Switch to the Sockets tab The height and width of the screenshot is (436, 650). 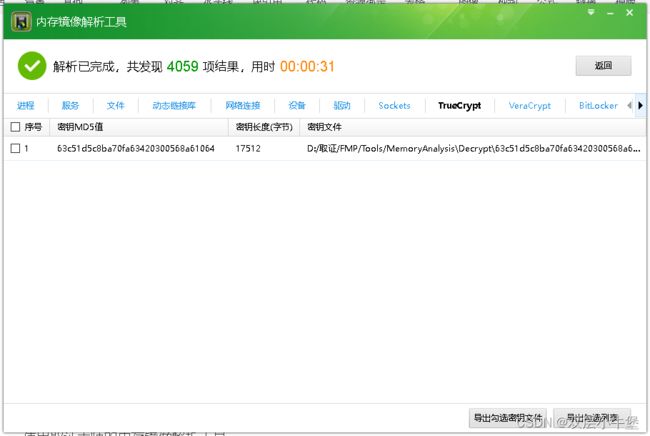tap(394, 106)
